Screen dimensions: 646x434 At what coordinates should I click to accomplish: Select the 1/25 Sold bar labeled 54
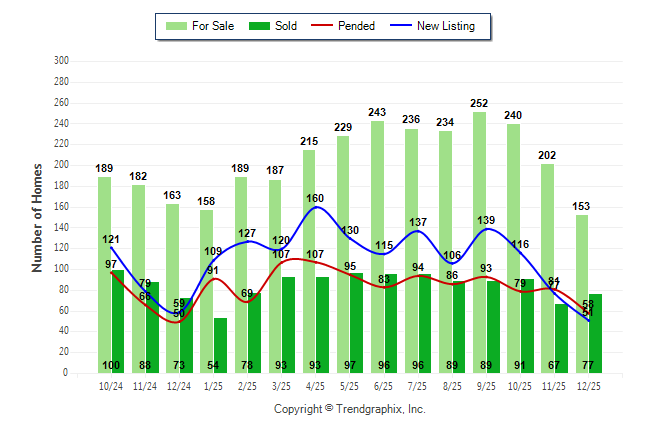220,345
